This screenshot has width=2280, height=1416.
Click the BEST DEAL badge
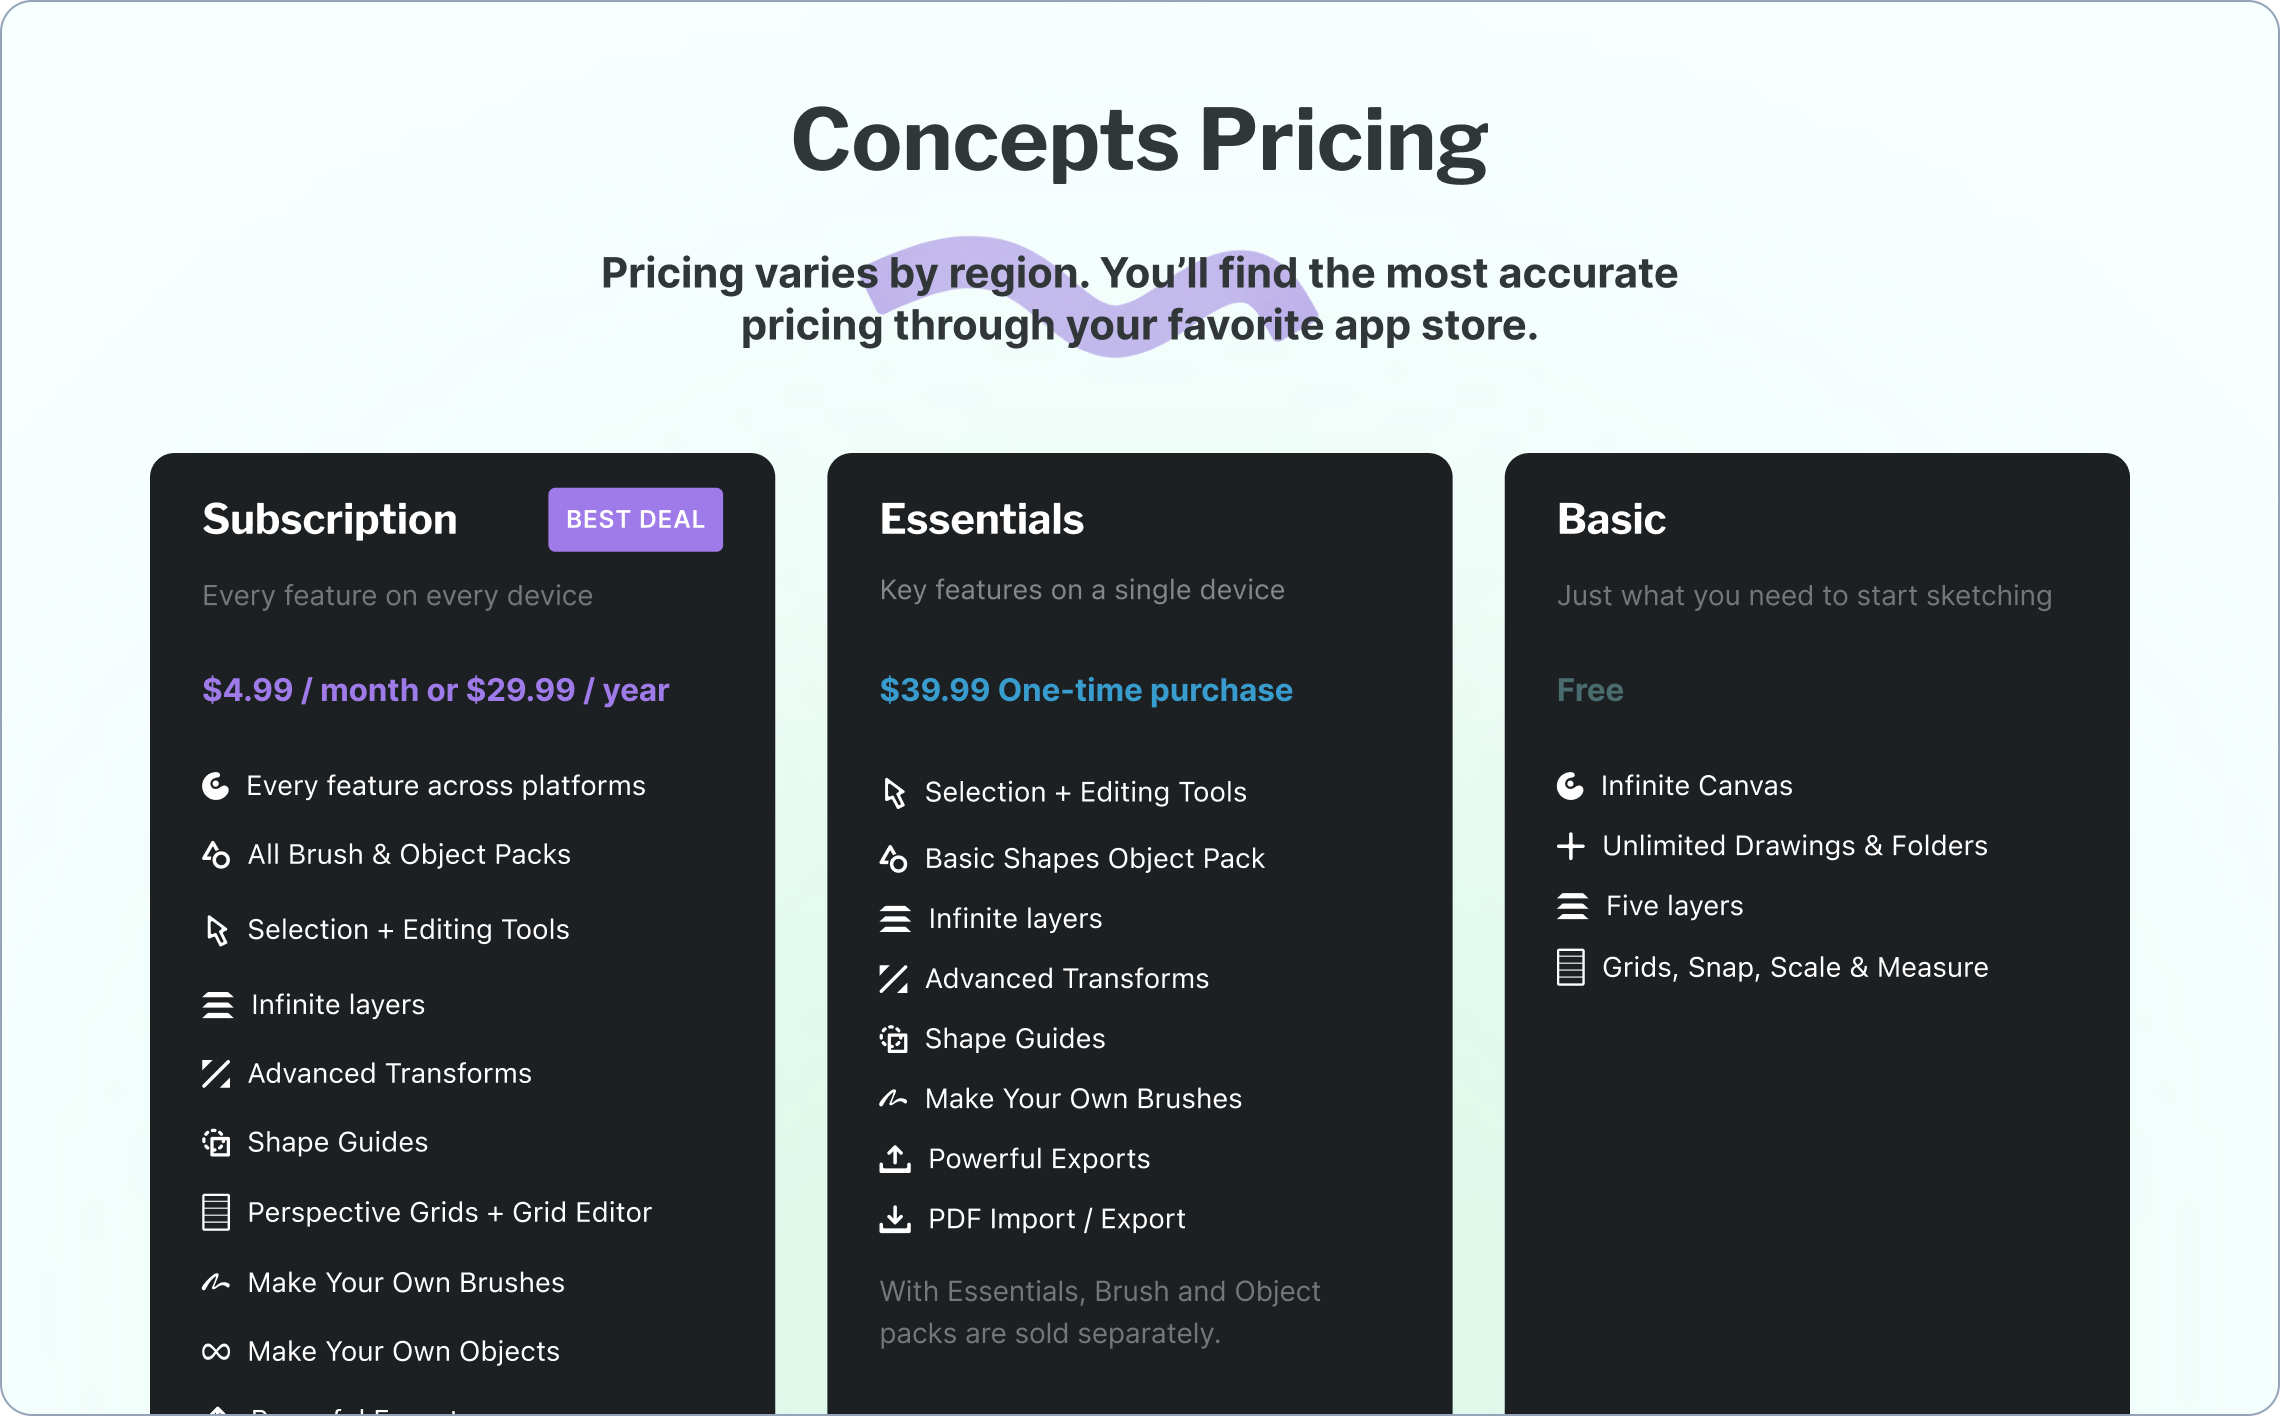tap(635, 519)
